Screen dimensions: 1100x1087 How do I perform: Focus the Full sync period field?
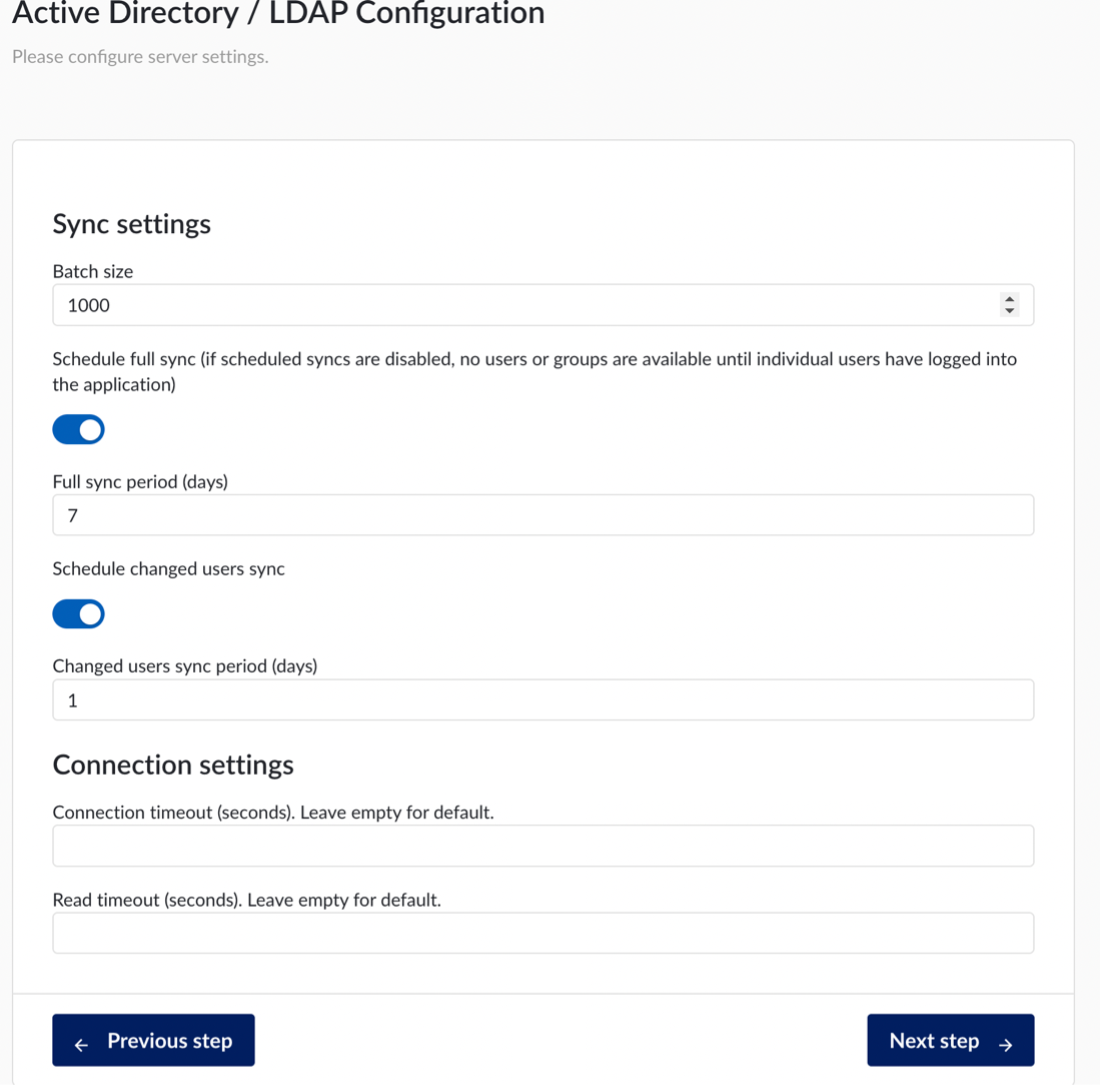(x=542, y=515)
